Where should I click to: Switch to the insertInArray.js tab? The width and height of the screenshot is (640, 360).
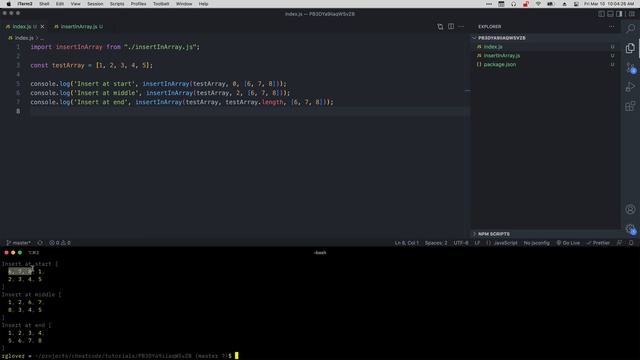coord(79,27)
